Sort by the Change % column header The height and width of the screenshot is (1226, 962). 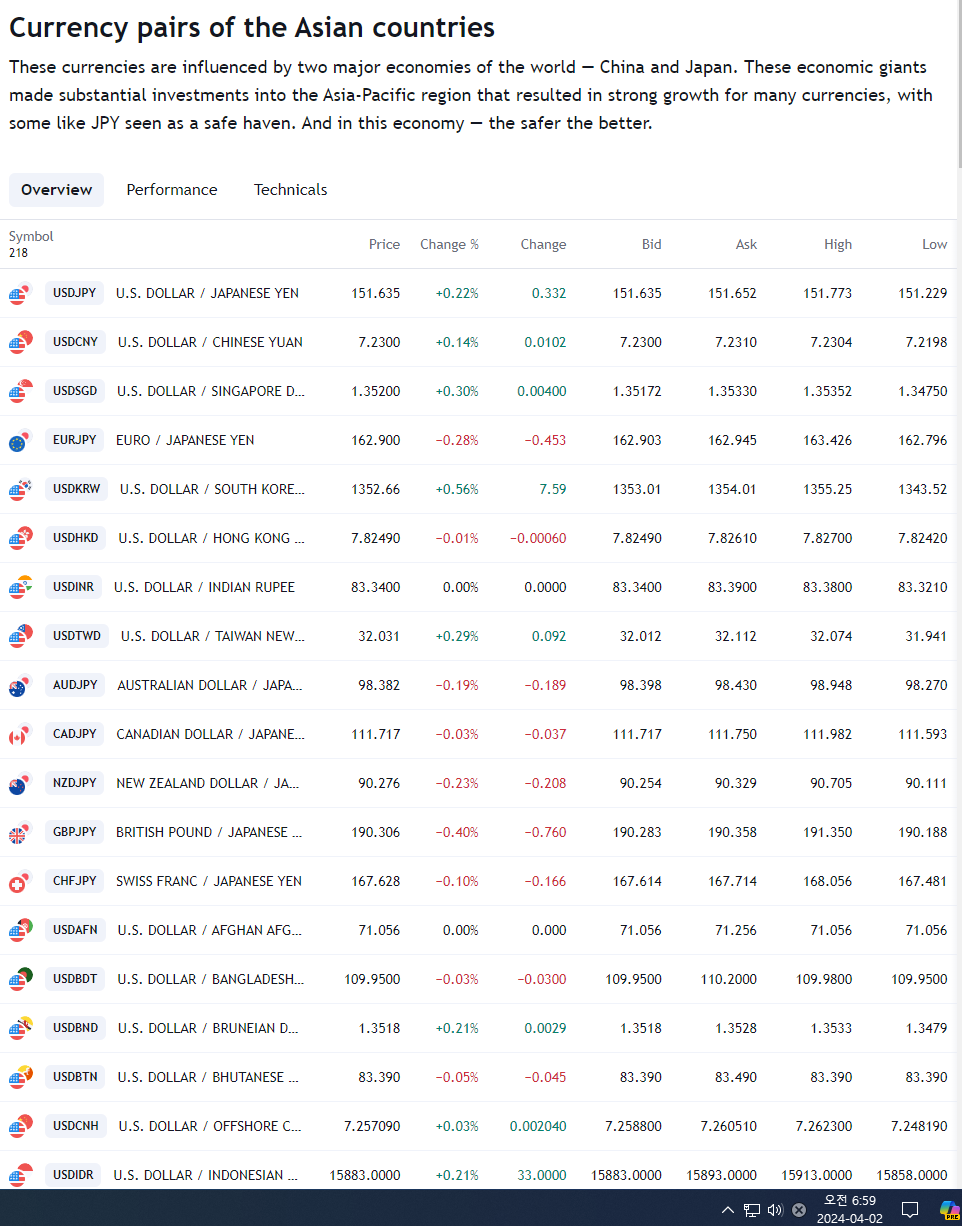click(449, 245)
